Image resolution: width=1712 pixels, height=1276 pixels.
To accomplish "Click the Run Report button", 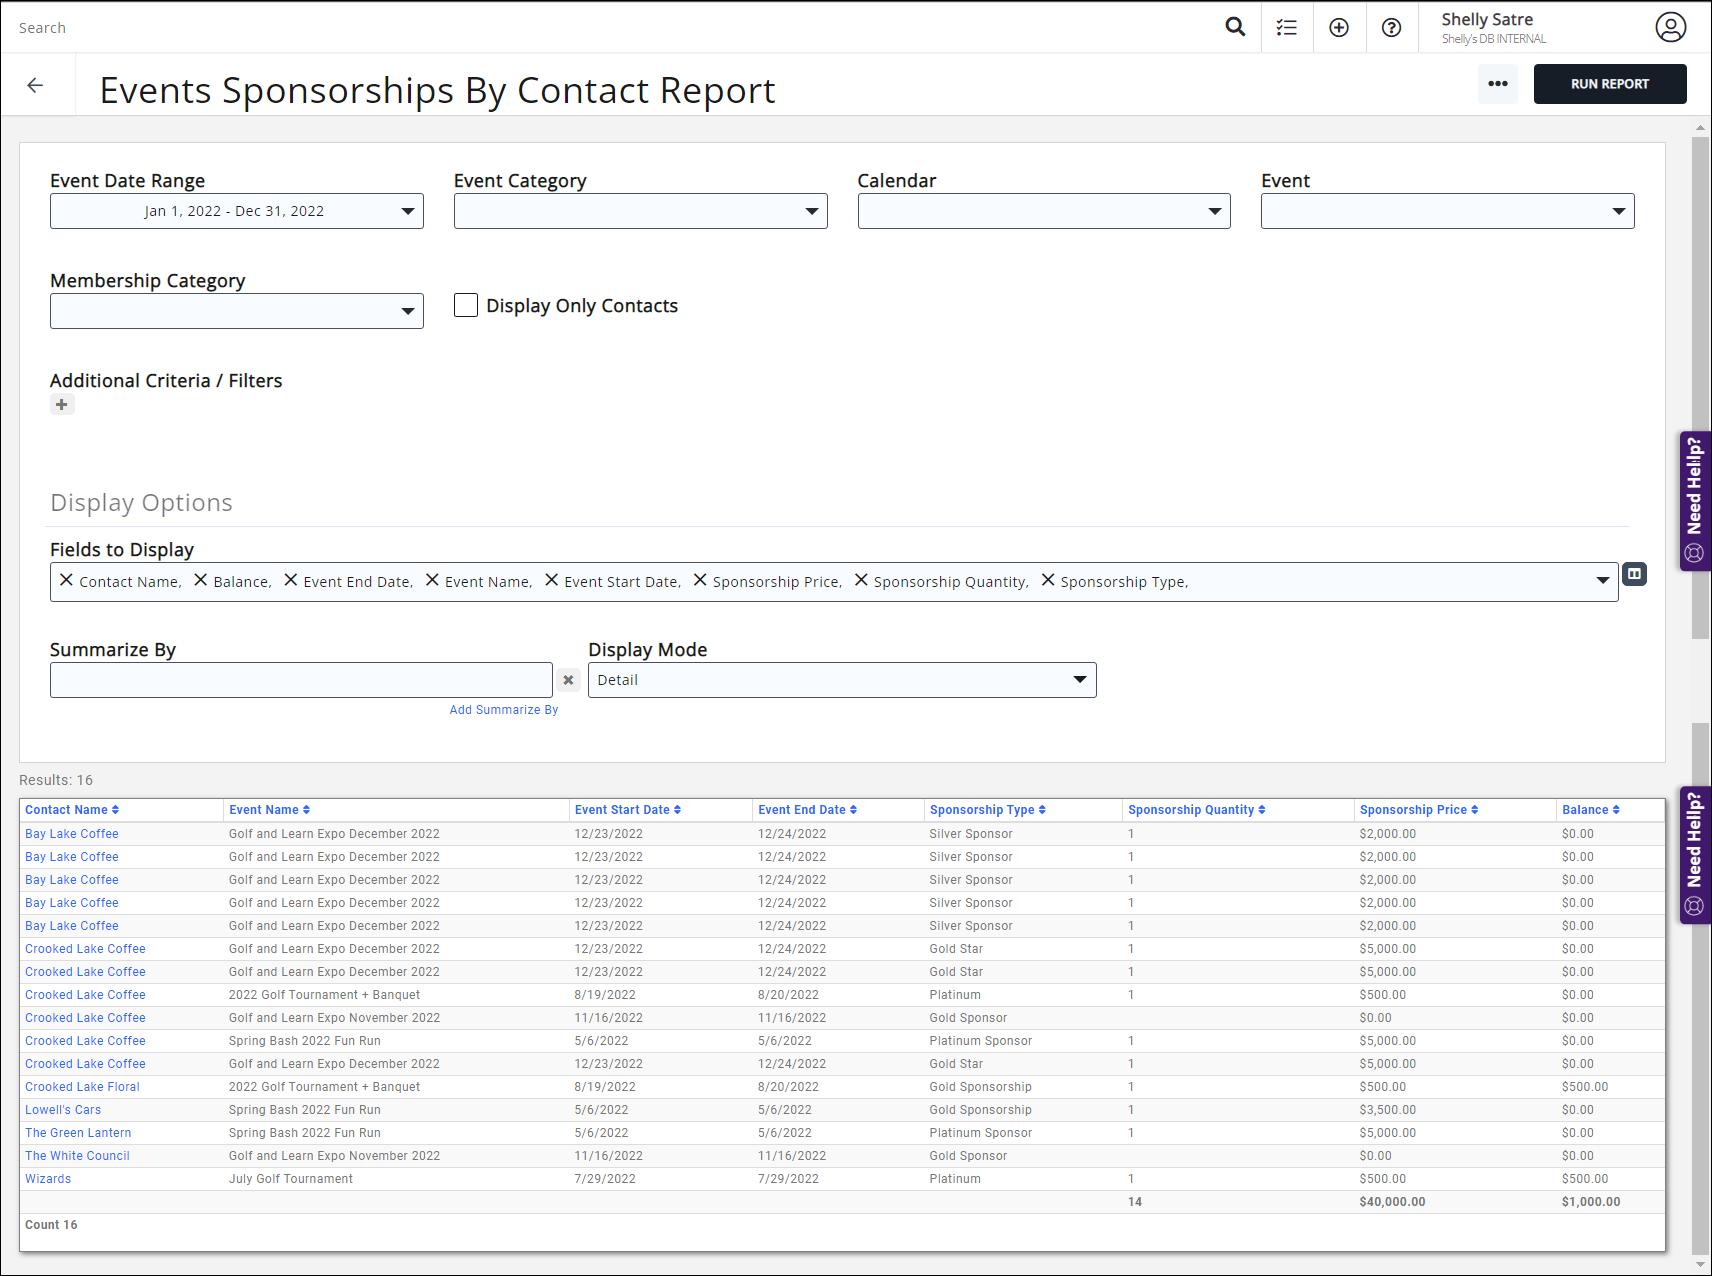I will (x=1609, y=84).
